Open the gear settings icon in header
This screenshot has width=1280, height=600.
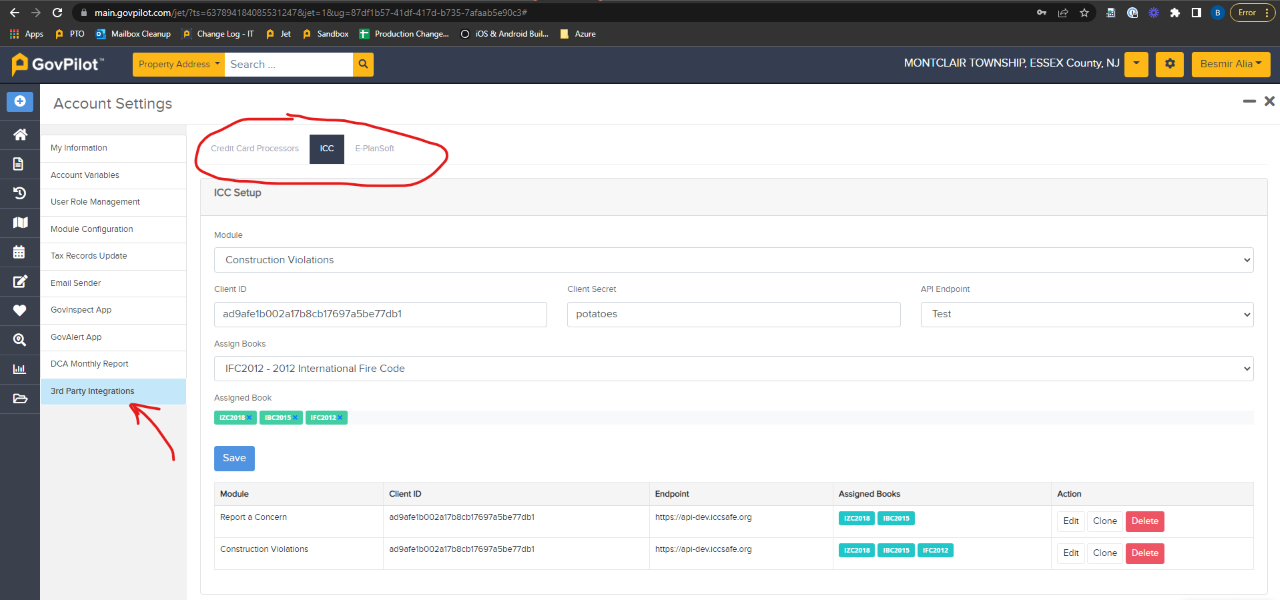[x=1170, y=65]
